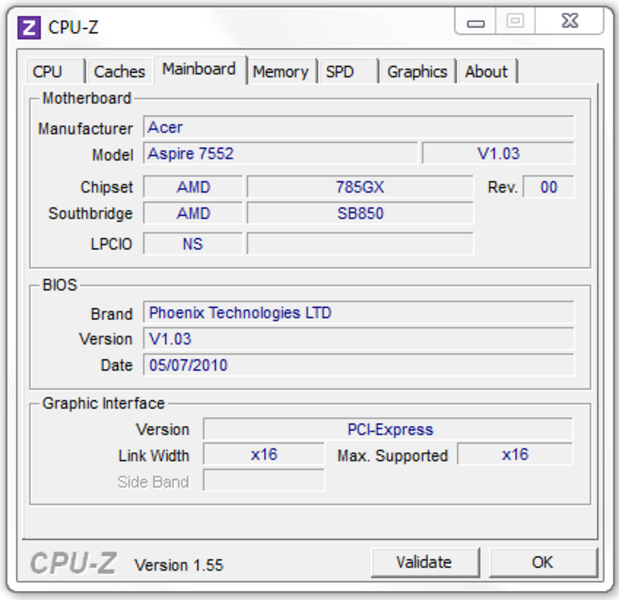Click the Southbridge label
619x600 pixels.
tap(90, 214)
